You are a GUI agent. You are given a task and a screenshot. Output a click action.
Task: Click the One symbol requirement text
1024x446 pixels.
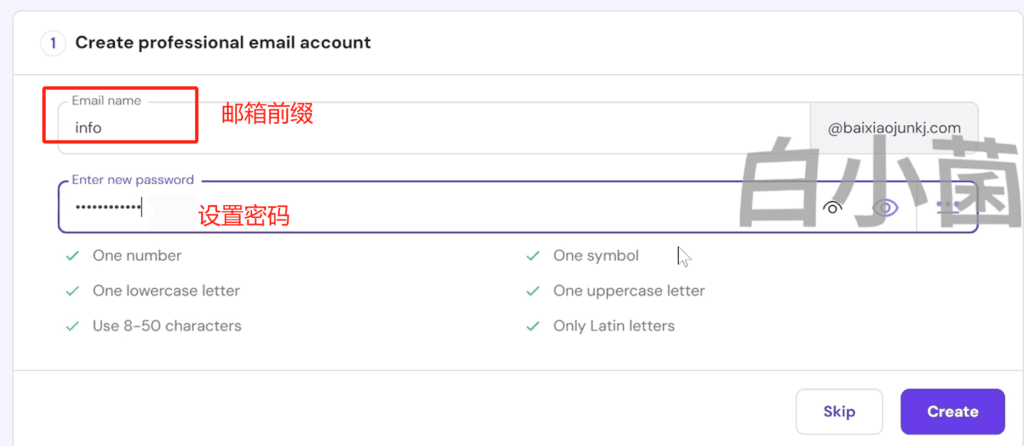[x=596, y=256]
